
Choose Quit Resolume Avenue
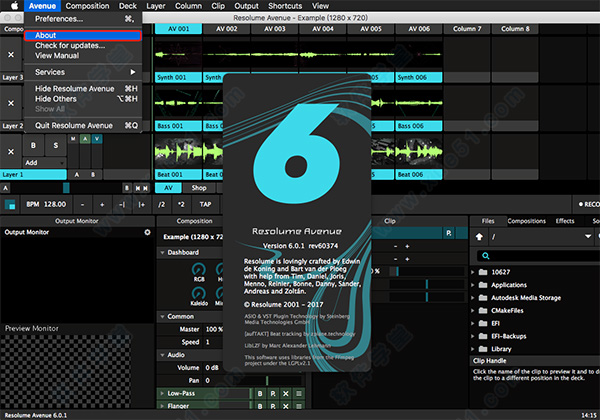(x=83, y=125)
